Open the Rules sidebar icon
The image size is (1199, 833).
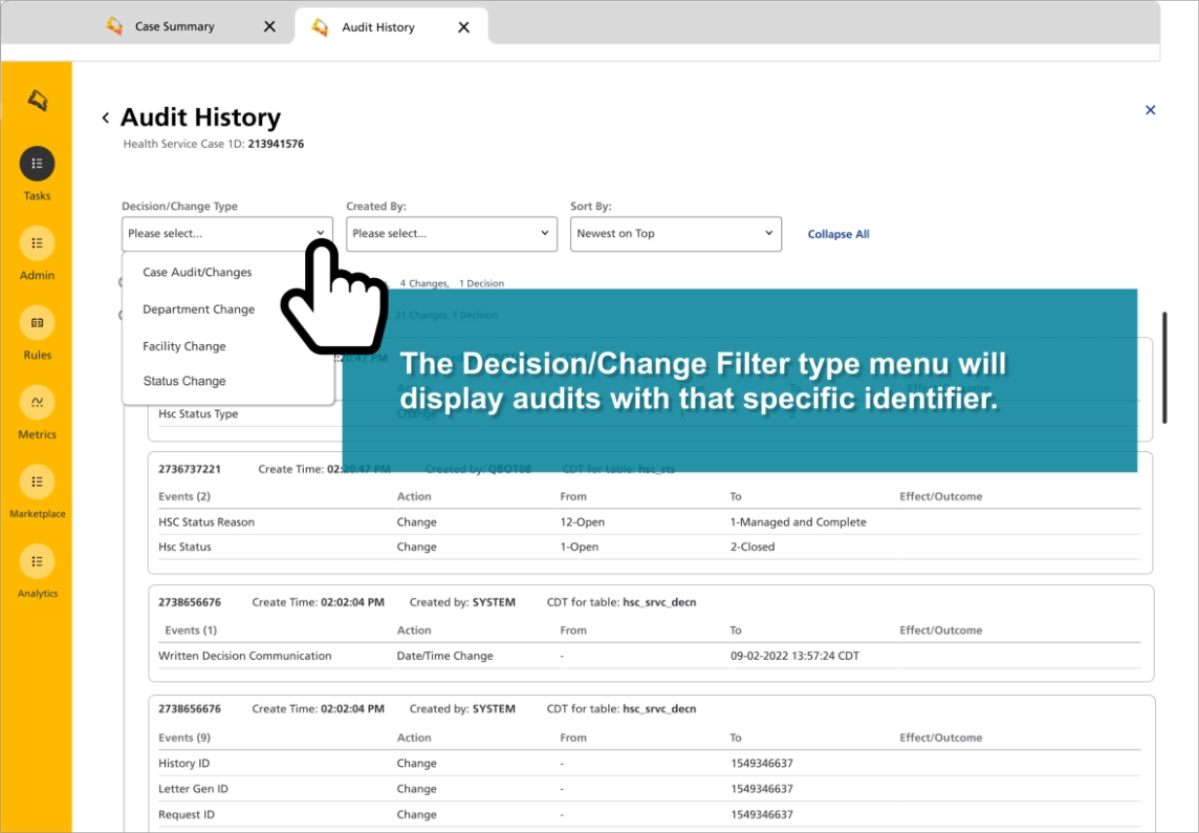point(37,323)
